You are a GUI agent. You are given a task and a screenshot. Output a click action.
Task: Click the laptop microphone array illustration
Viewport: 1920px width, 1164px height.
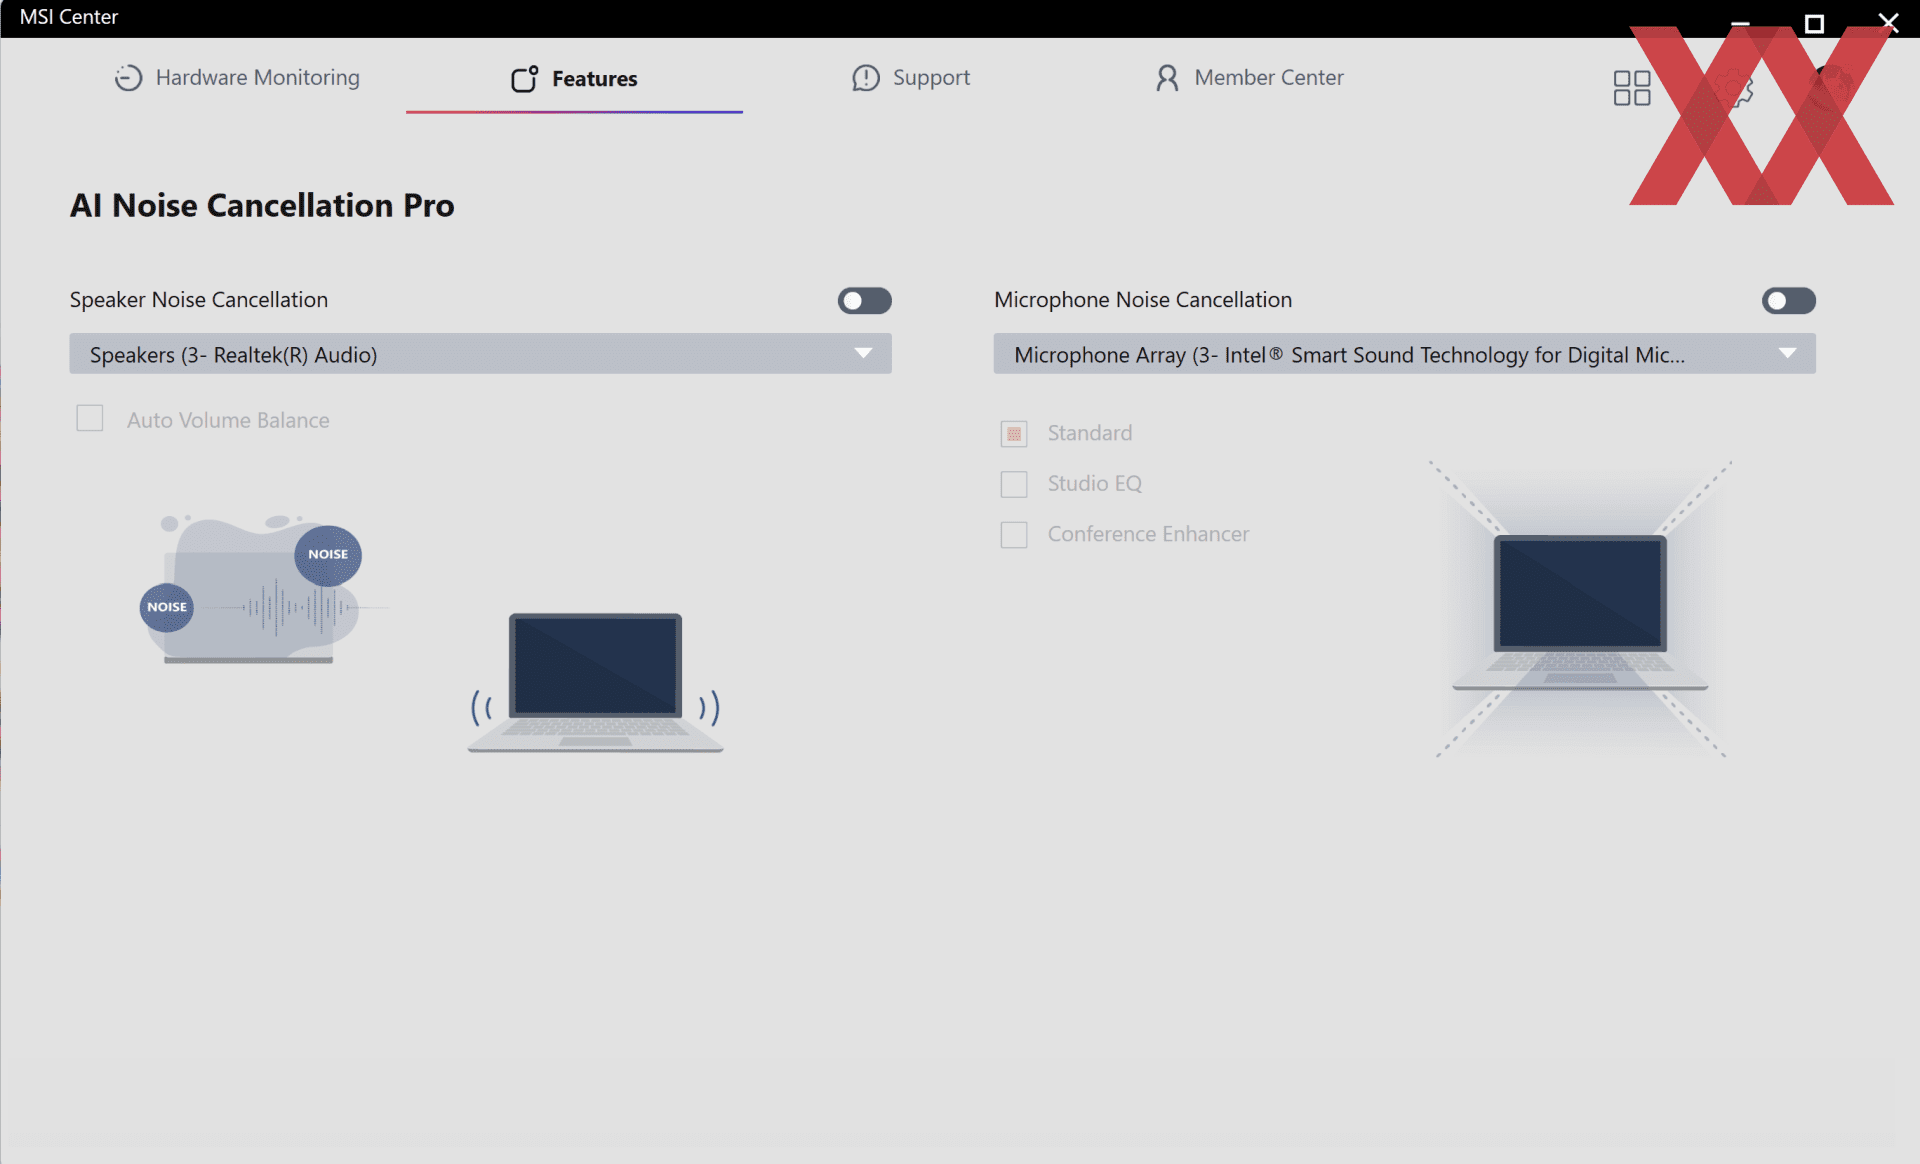click(1580, 609)
